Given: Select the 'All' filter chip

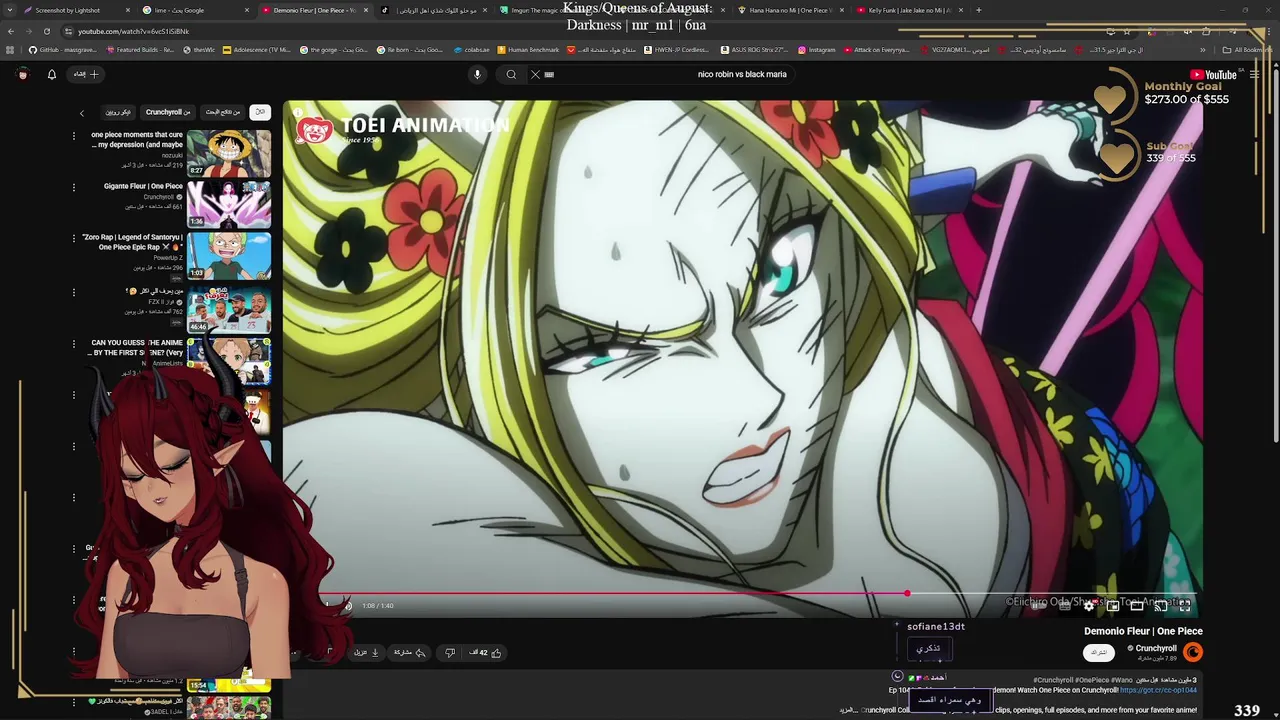Looking at the screenshot, I should (260, 112).
